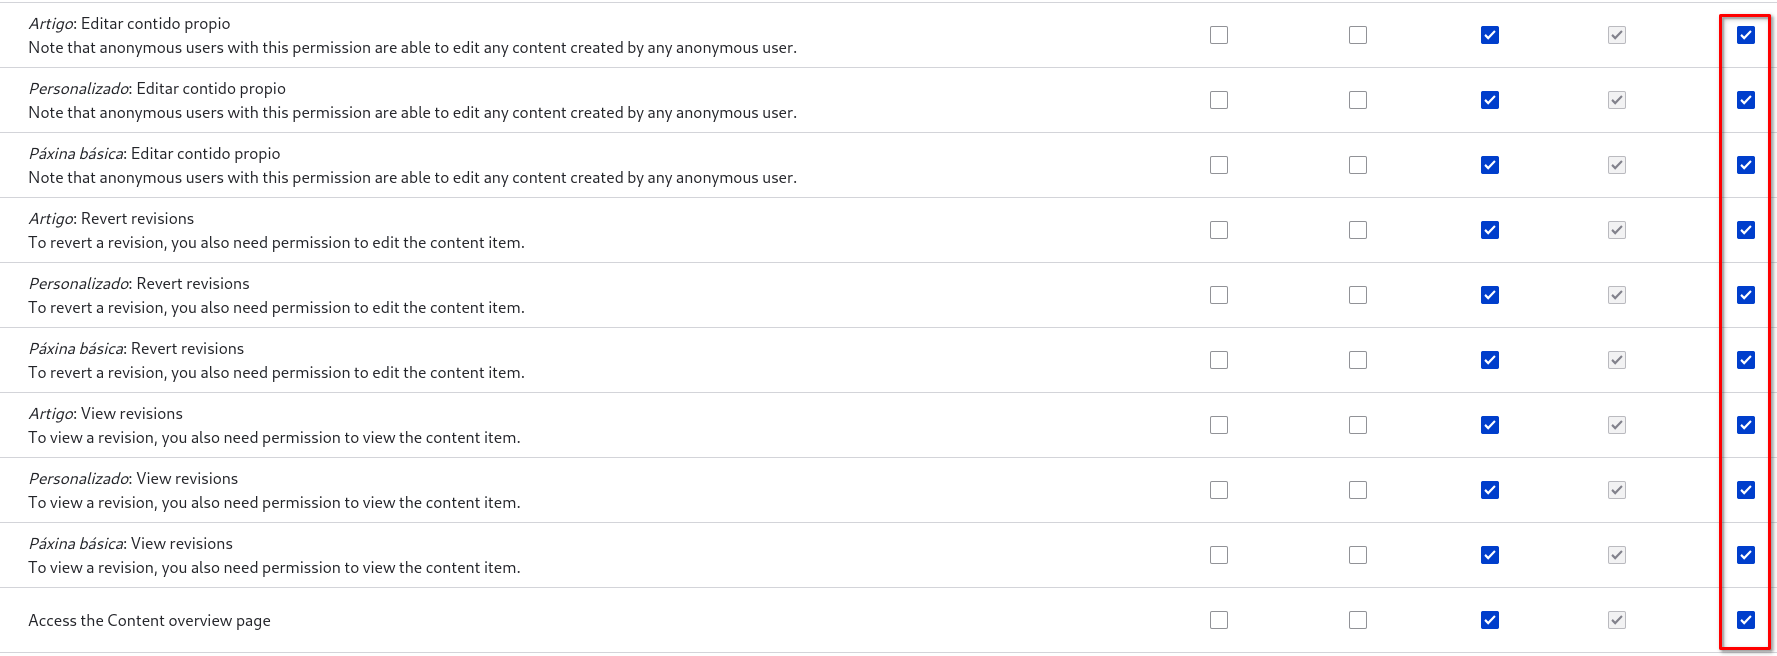This screenshot has width=1777, height=656.
Task: Check first checkbox for Páxina básica: View revisions
Action: 1219,555
